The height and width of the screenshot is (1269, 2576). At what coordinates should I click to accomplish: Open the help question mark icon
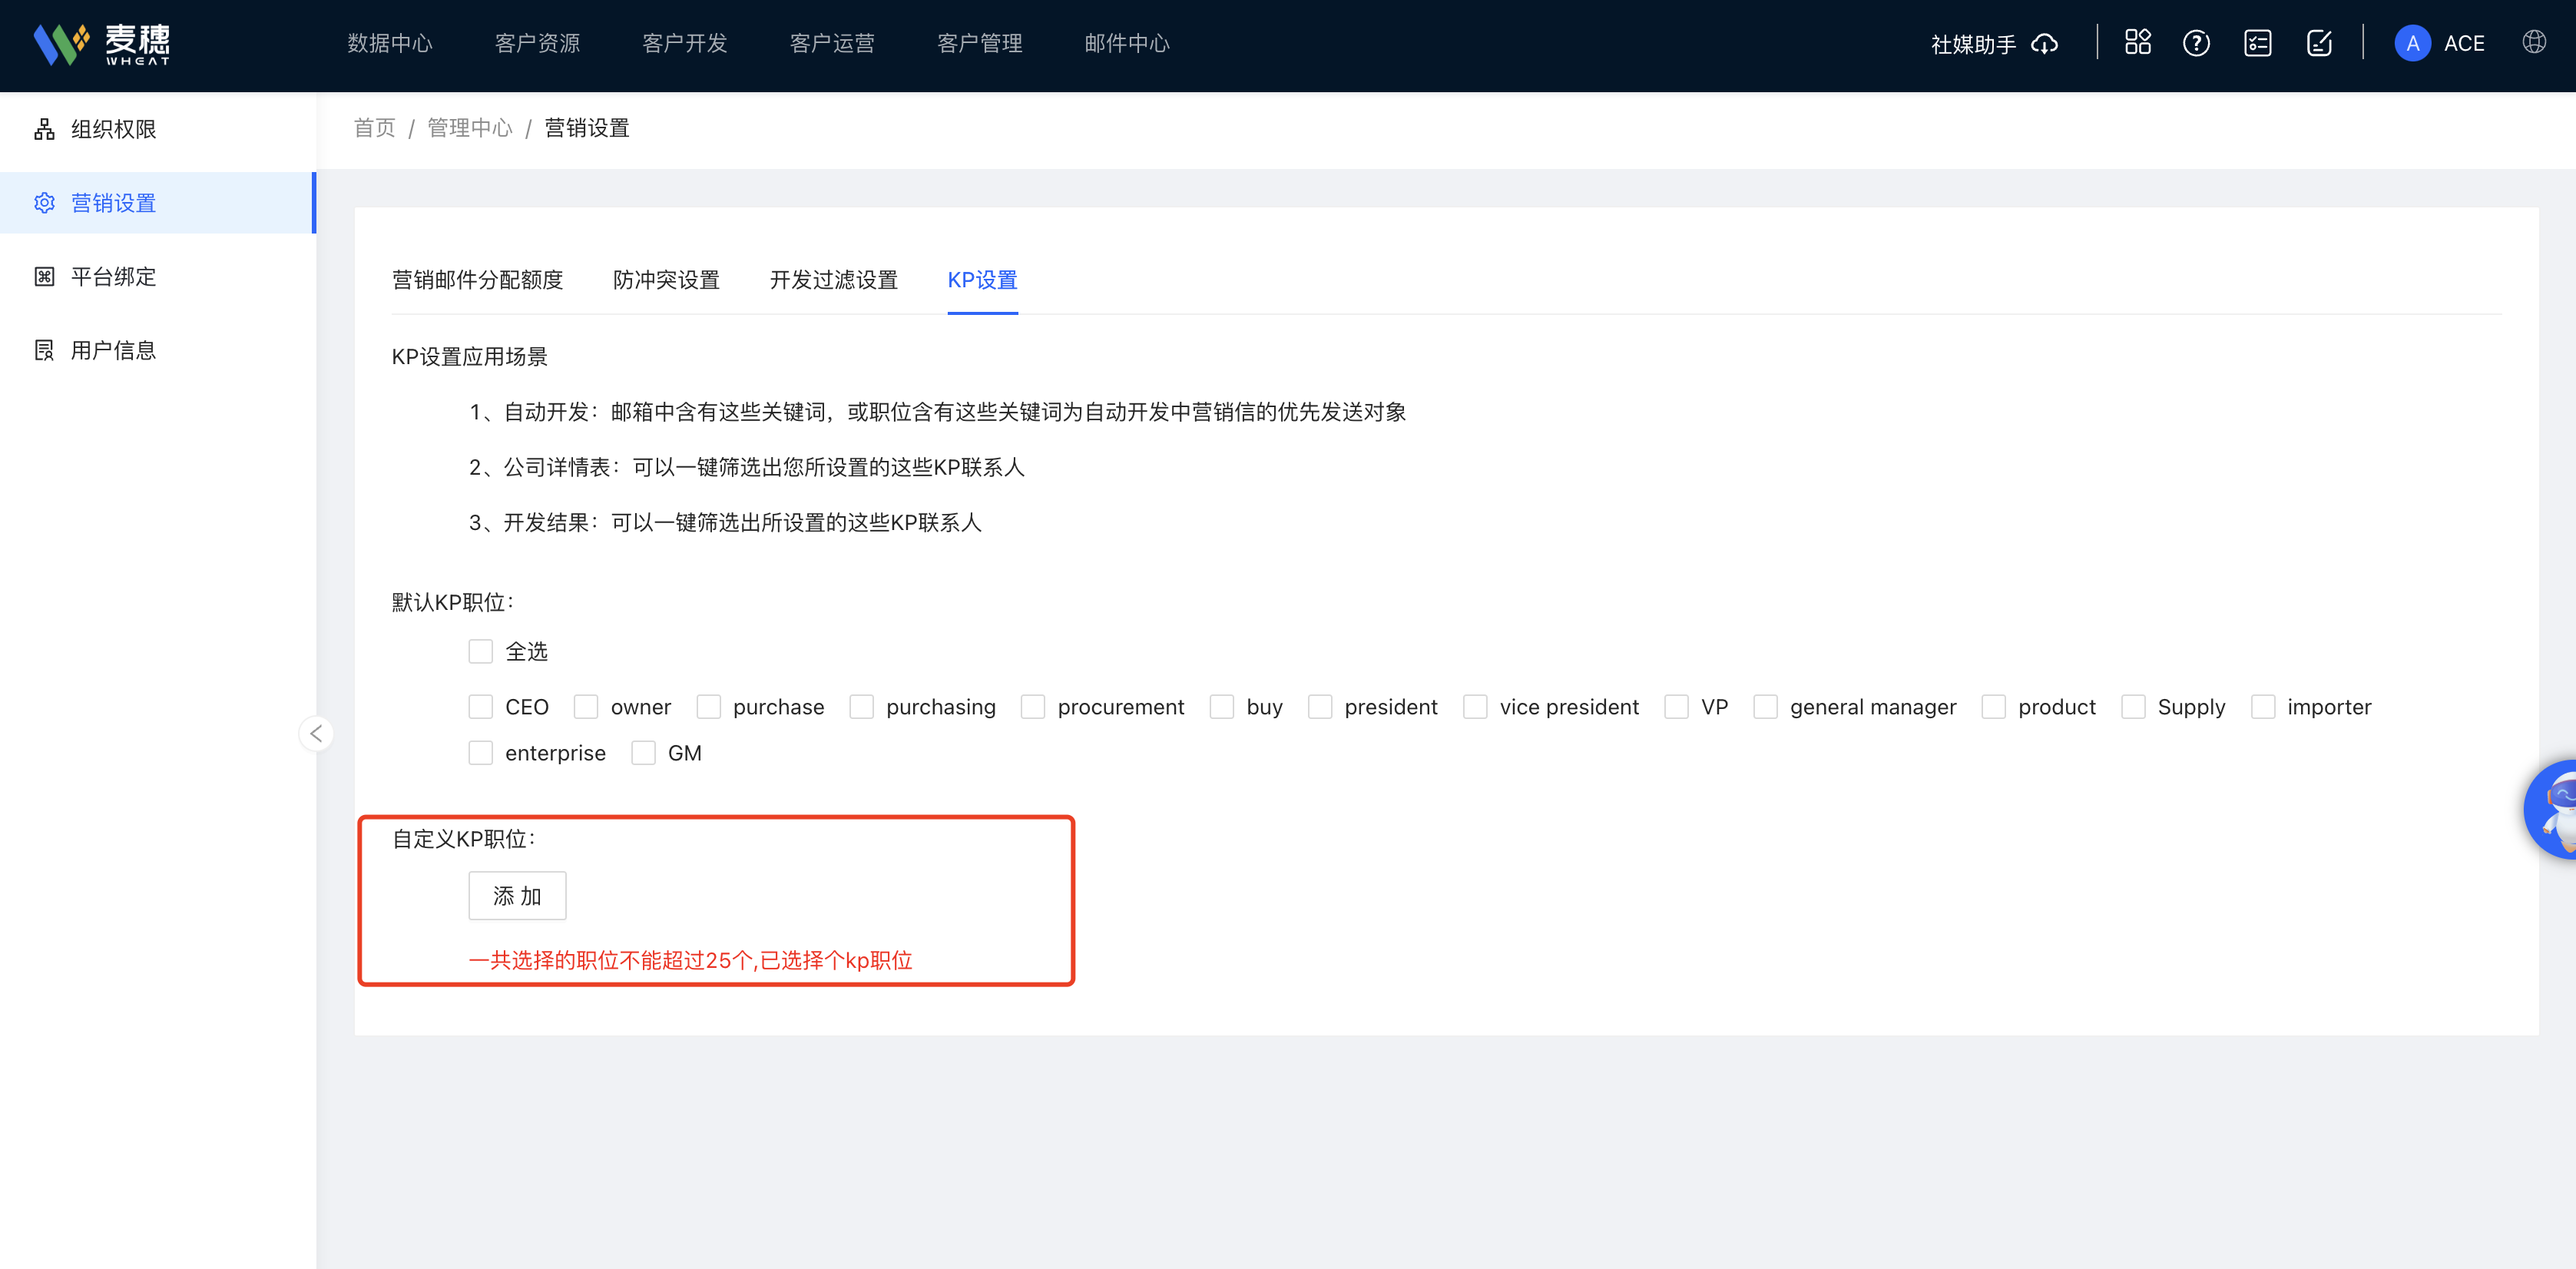click(2196, 44)
